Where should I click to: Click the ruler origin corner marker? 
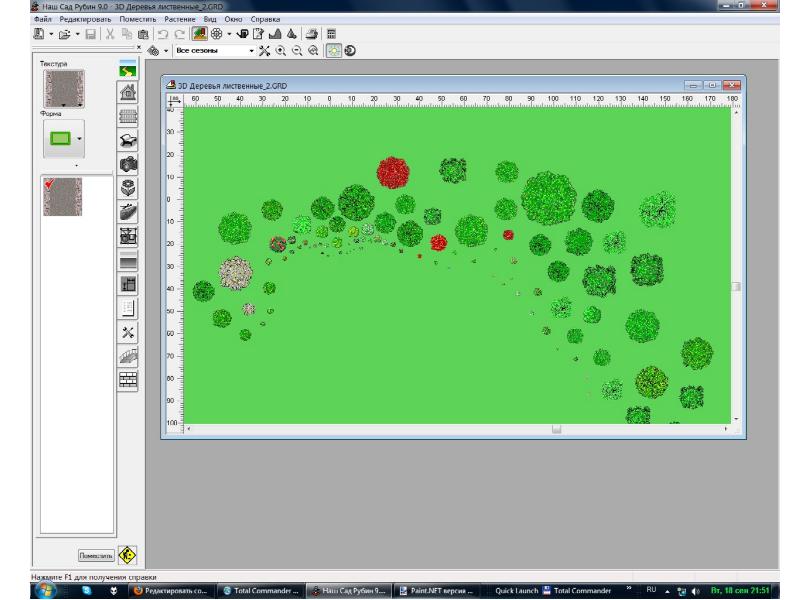(x=174, y=100)
